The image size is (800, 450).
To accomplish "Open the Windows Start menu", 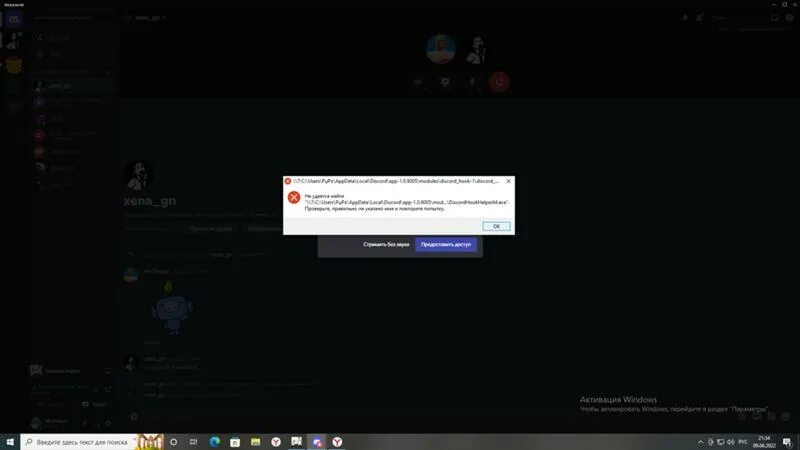I will coord(10,442).
